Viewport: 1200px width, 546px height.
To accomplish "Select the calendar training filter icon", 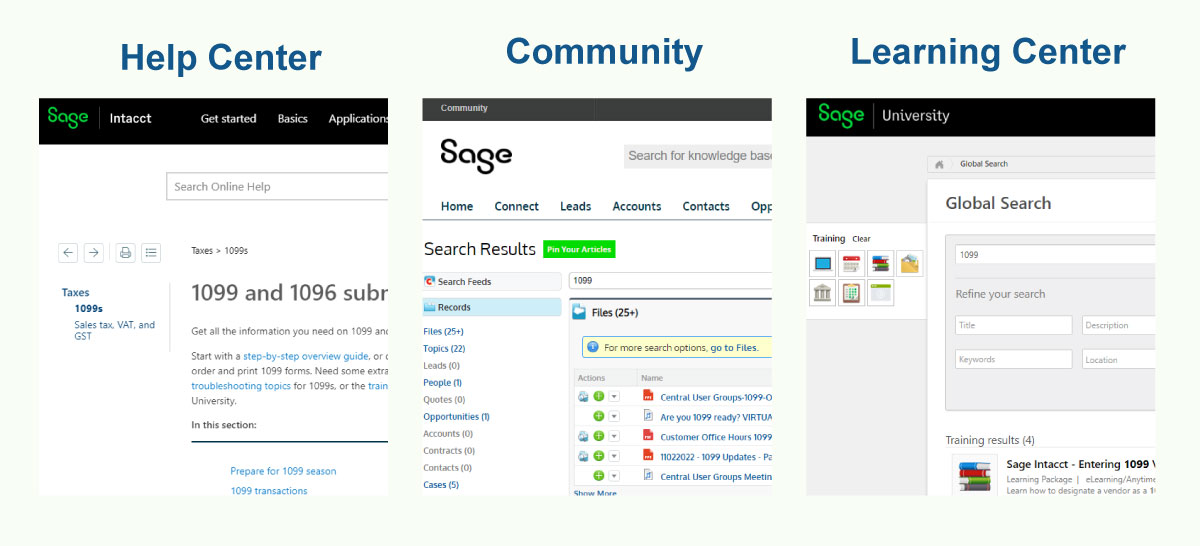I will click(x=852, y=264).
